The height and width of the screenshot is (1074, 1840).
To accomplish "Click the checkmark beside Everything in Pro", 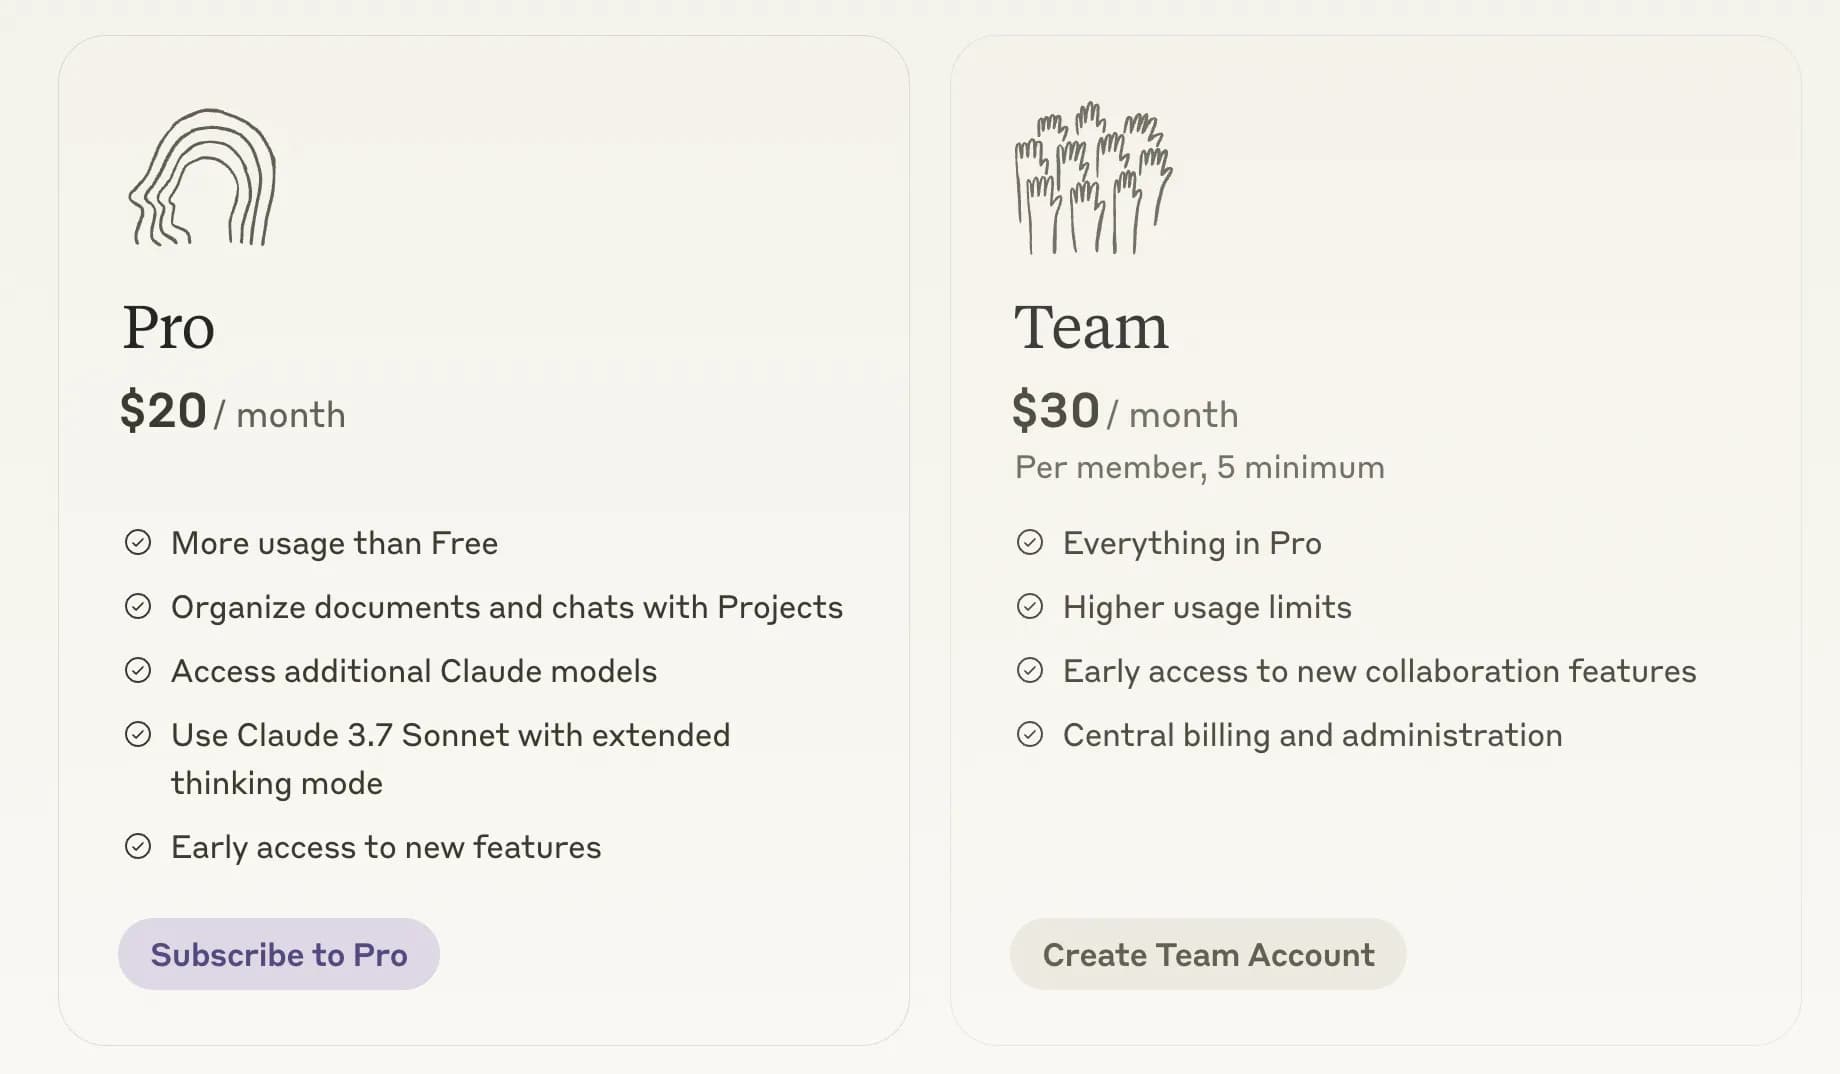I will (1030, 542).
